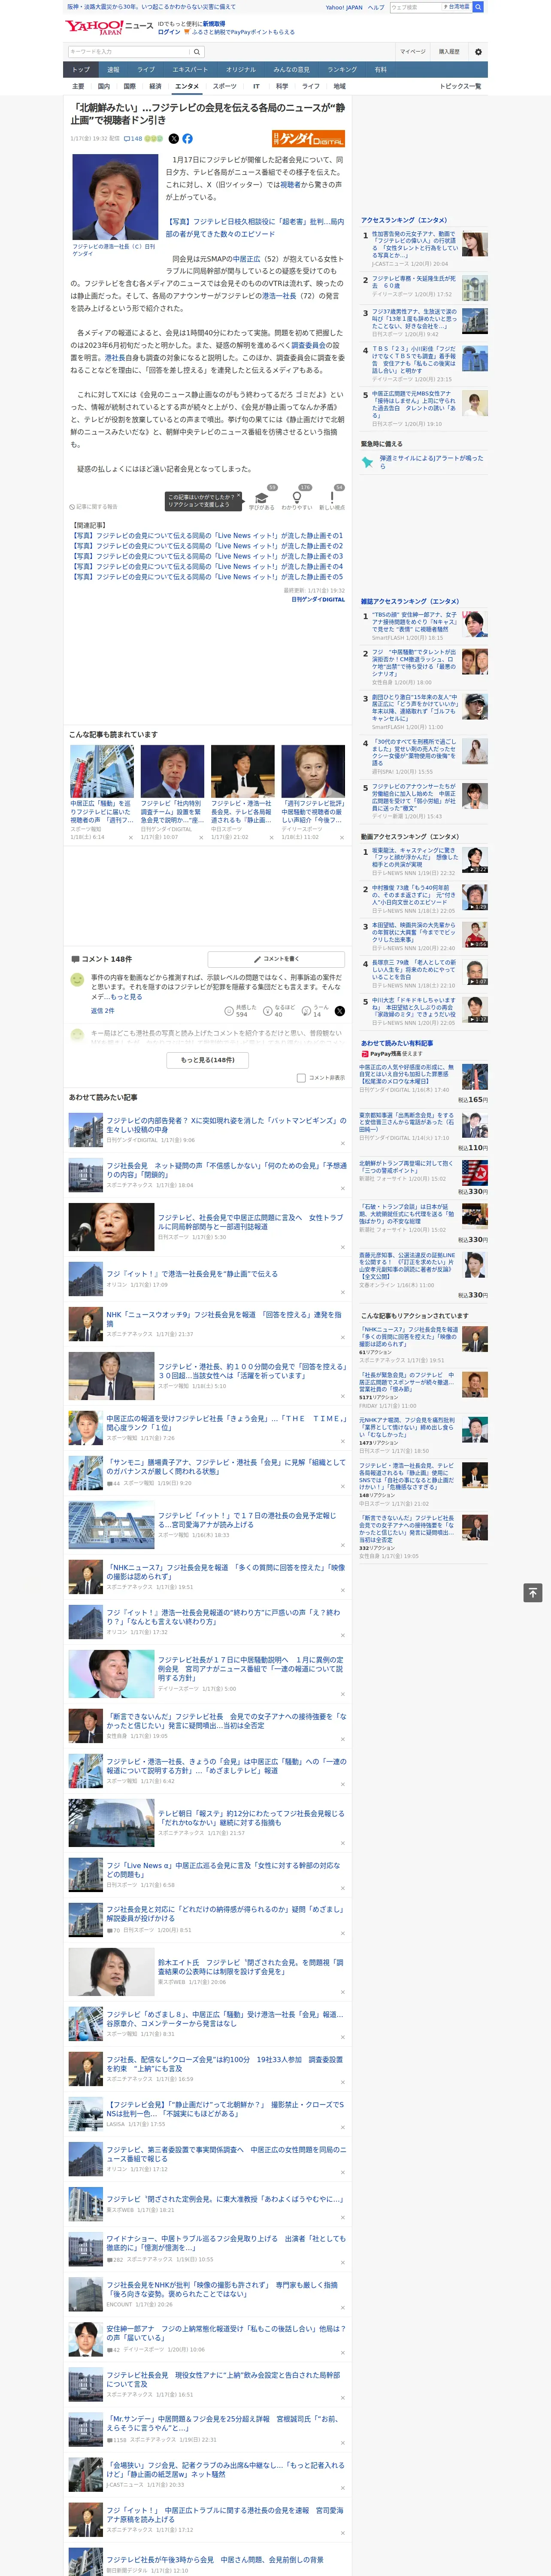
Task: Expand replies via 返信 2件
Action: (x=102, y=1011)
